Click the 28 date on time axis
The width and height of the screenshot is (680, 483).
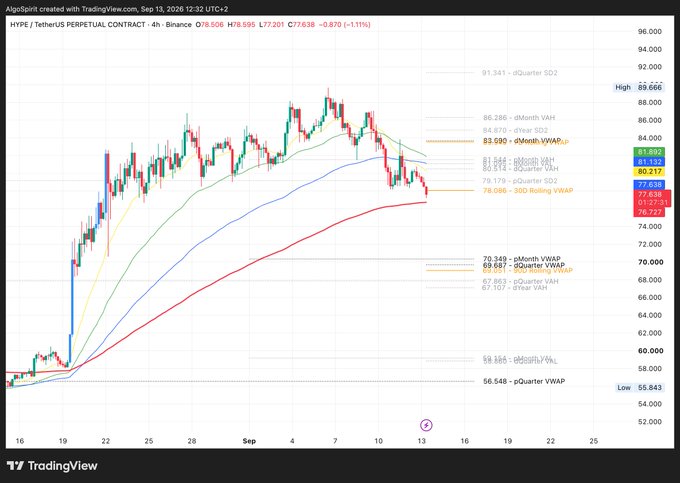[192, 441]
